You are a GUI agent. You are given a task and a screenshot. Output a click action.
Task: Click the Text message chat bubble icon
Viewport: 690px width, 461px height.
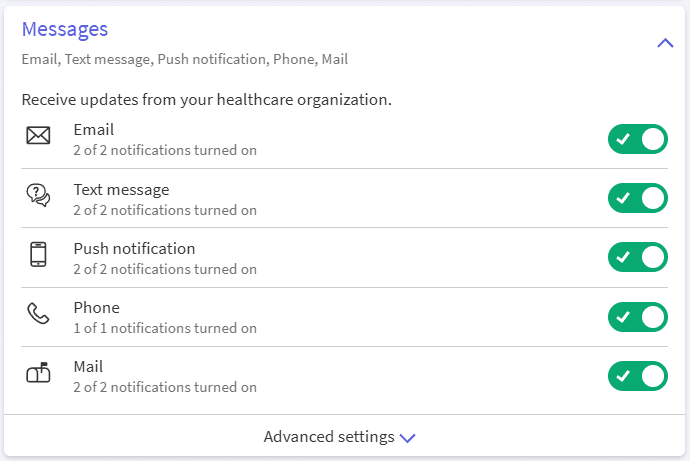[x=38, y=196]
